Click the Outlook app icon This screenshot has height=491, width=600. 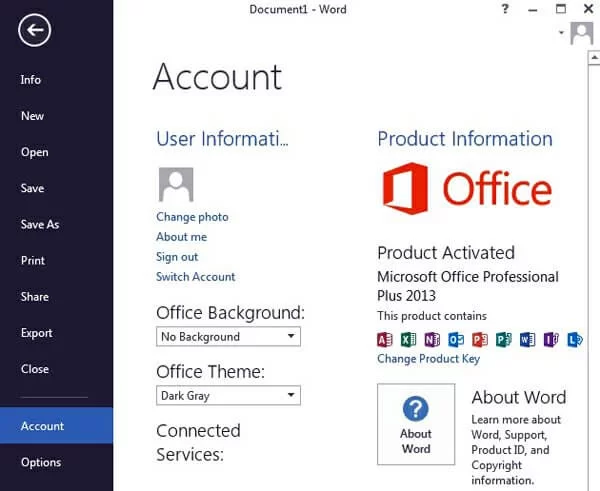pyautogui.click(x=456, y=339)
